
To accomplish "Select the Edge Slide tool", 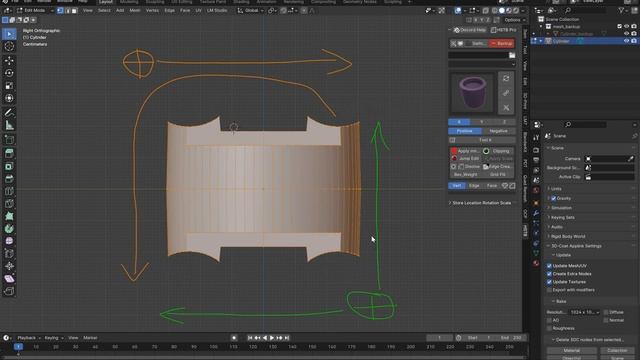I will (9, 254).
